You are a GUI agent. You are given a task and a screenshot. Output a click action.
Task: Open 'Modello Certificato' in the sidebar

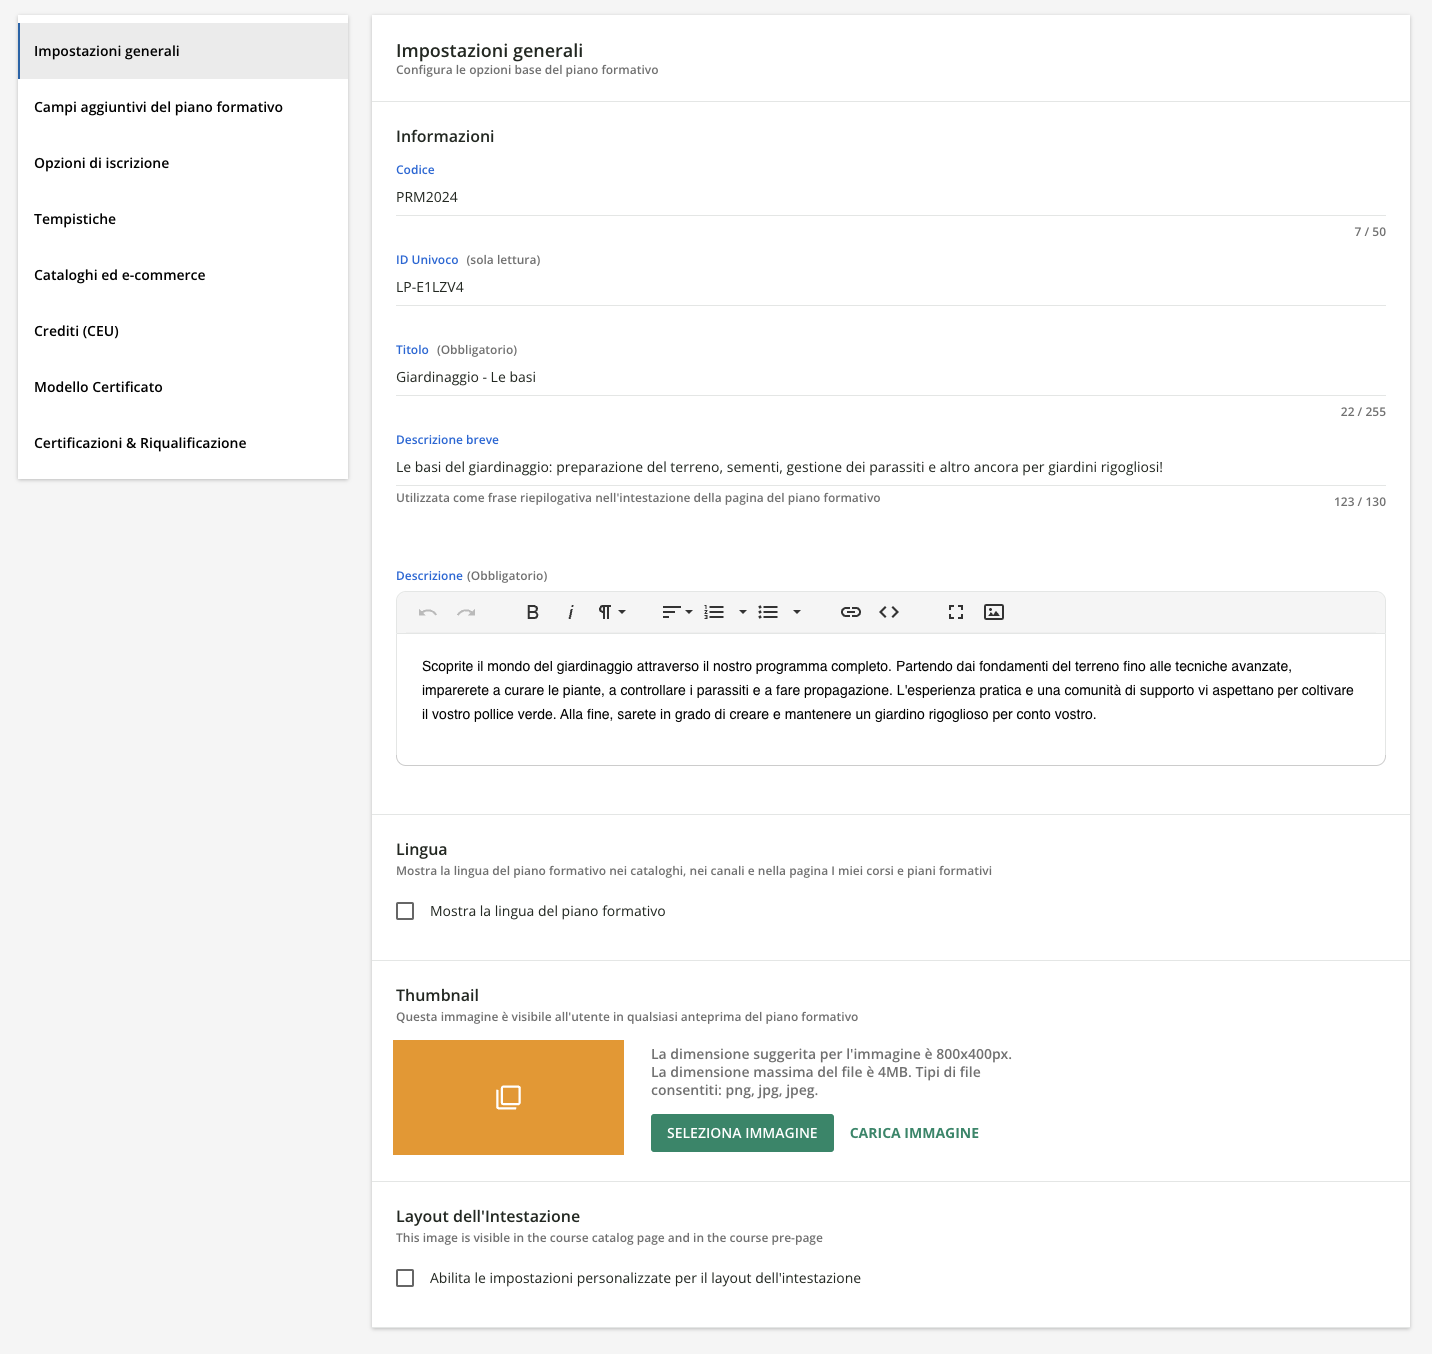(98, 387)
